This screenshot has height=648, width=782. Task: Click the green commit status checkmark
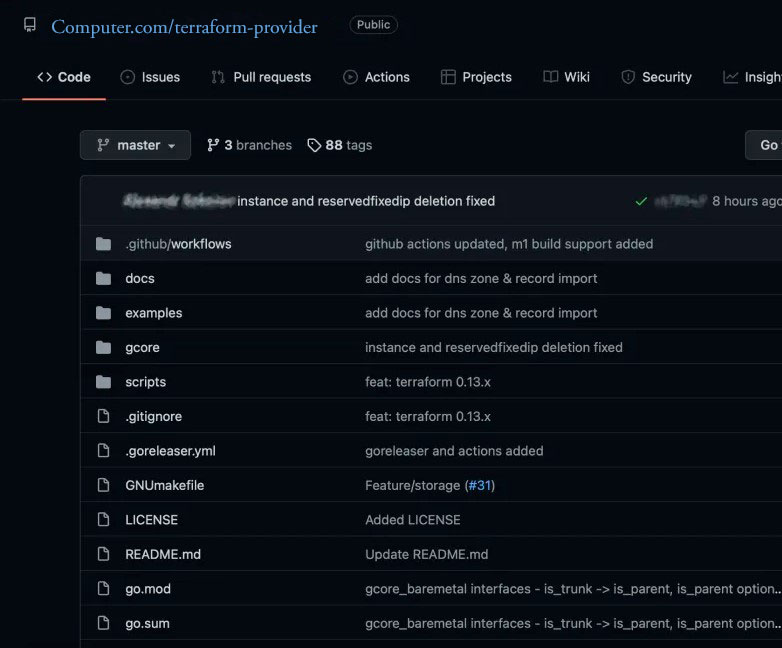641,201
